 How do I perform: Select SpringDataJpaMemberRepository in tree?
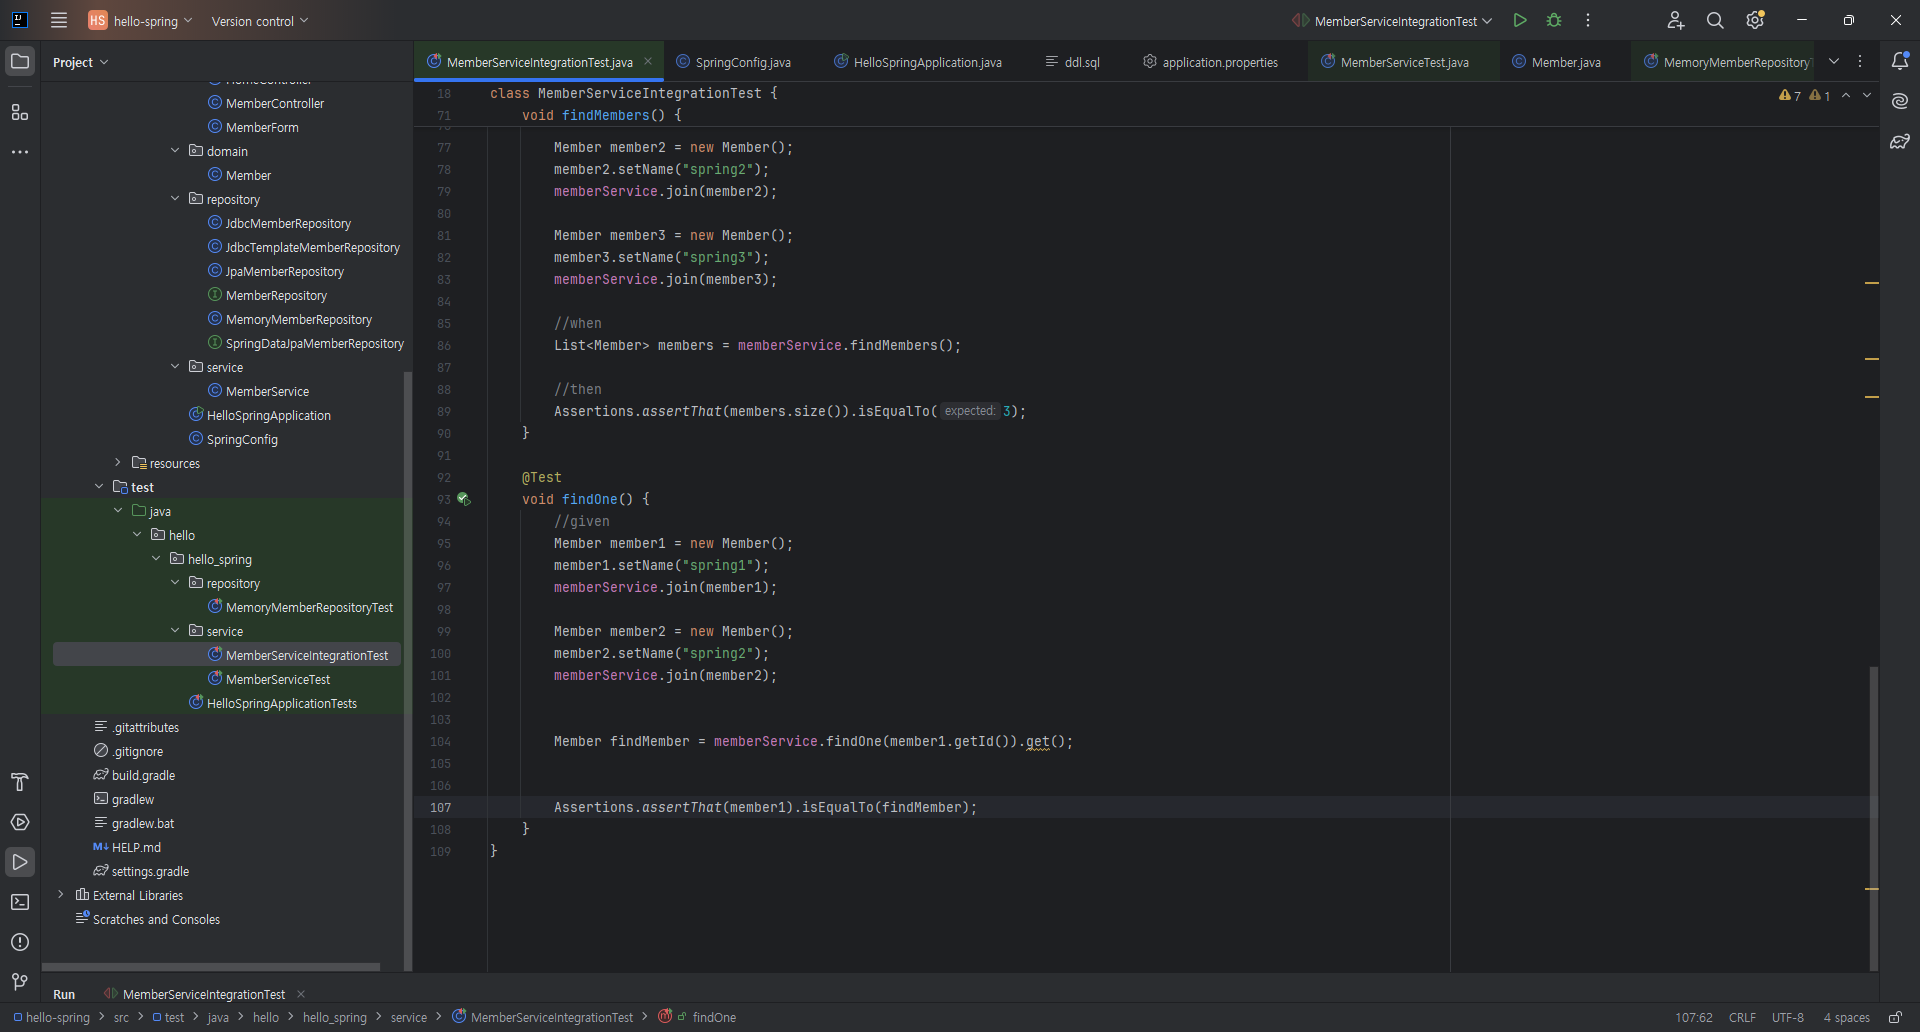click(315, 343)
